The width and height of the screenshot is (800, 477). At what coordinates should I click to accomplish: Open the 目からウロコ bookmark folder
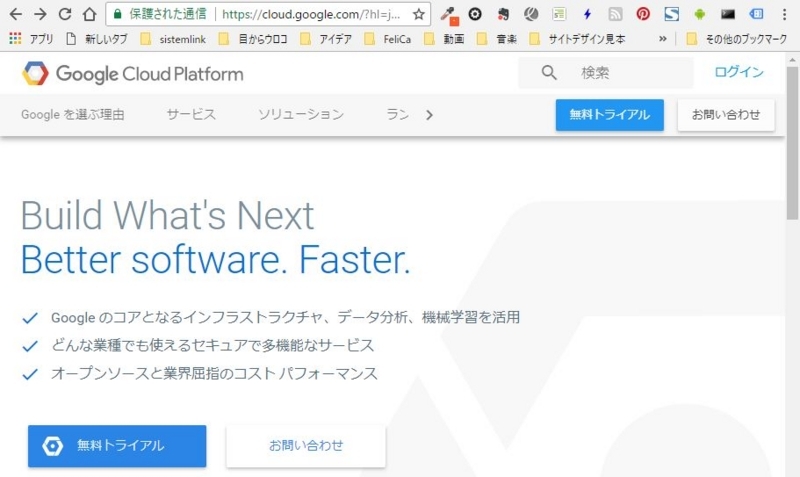tap(253, 39)
